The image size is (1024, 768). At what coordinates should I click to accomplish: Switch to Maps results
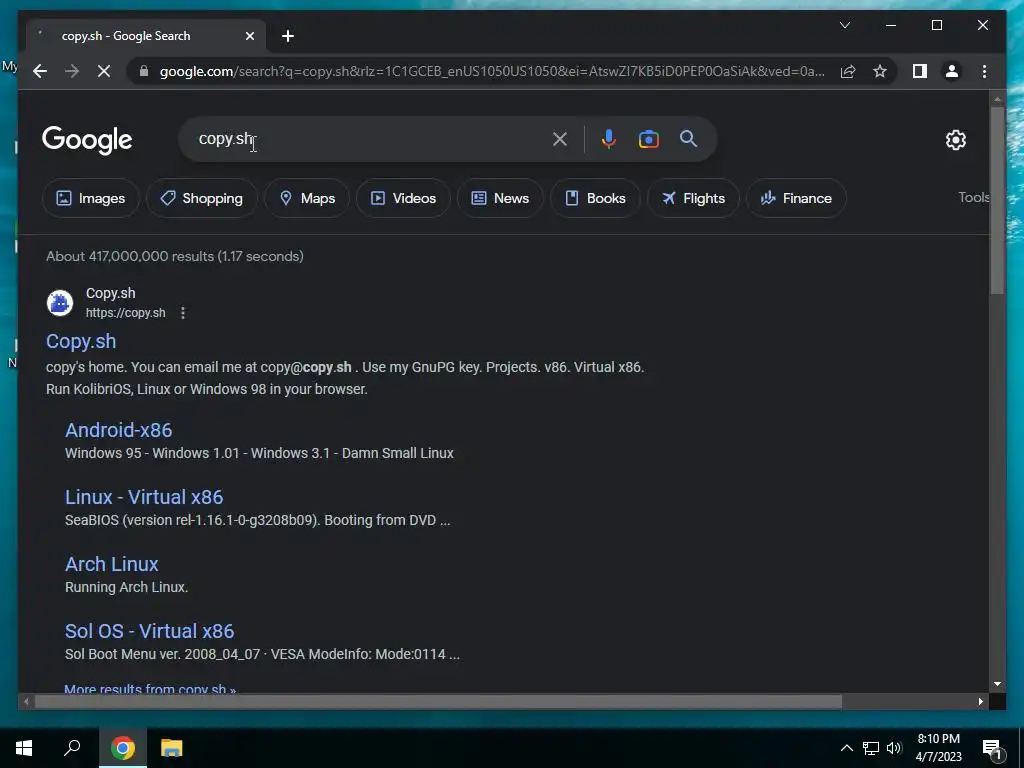pyautogui.click(x=307, y=198)
